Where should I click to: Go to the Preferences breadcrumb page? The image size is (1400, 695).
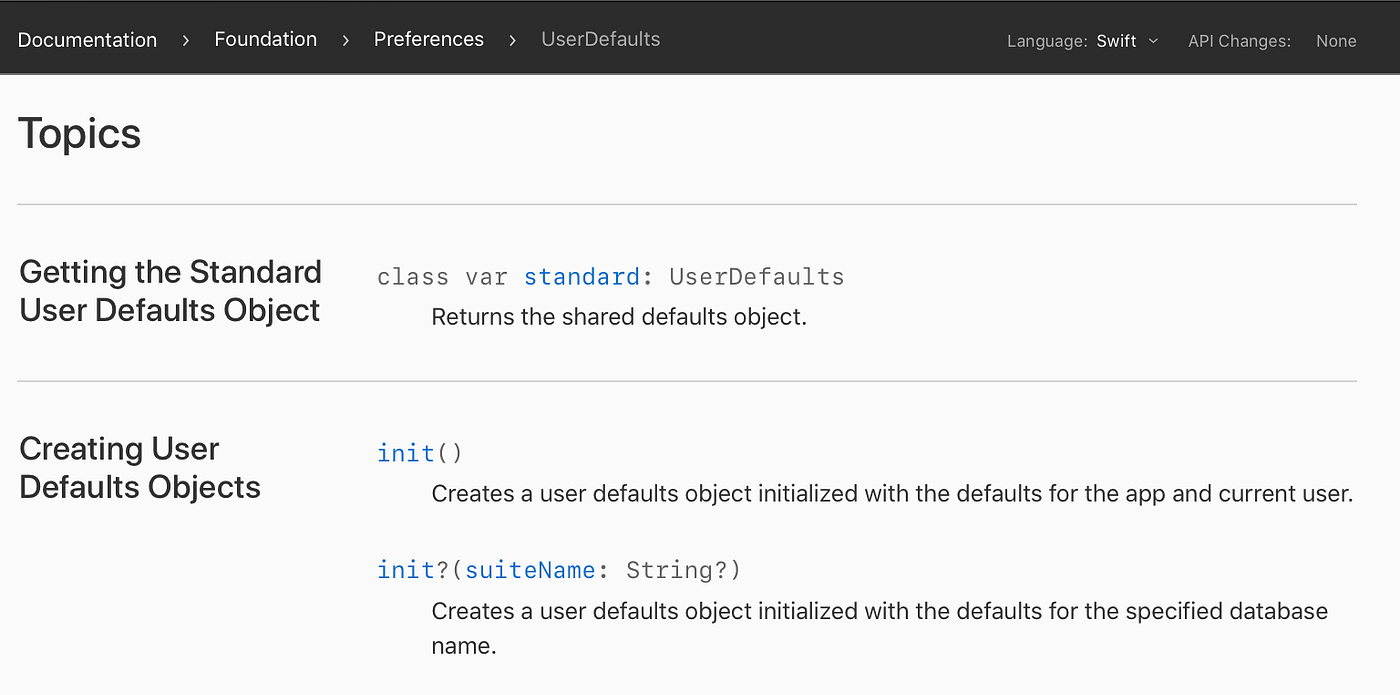pyautogui.click(x=428, y=39)
